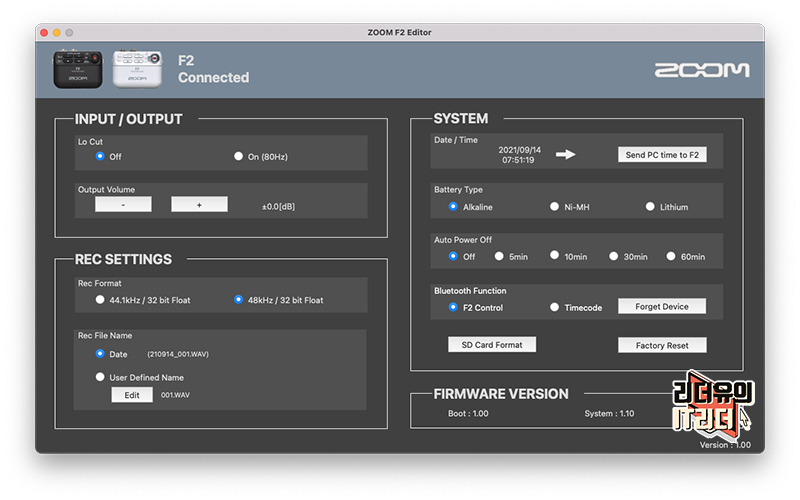Click the (210914_001.WAV) file name example
This screenshot has width=800, height=500.
point(178,354)
